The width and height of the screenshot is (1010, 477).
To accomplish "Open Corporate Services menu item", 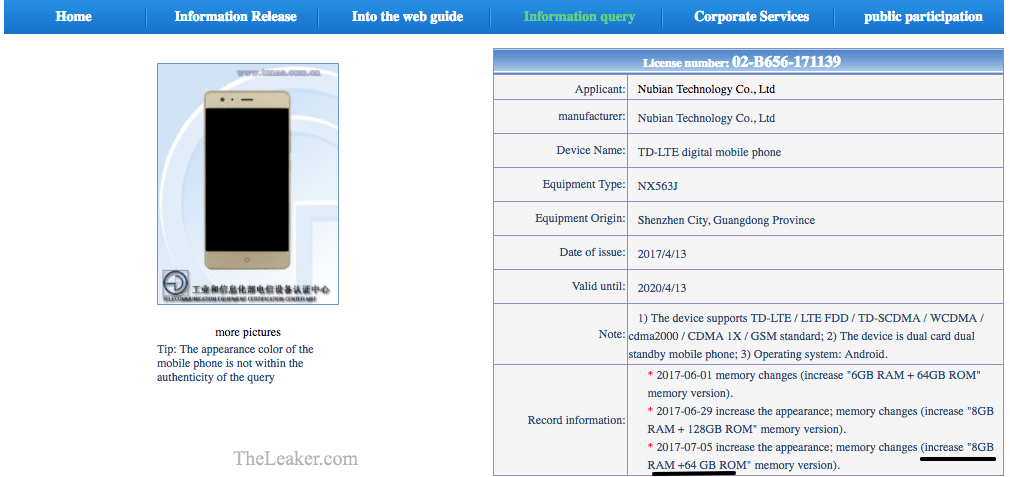I will tap(751, 17).
